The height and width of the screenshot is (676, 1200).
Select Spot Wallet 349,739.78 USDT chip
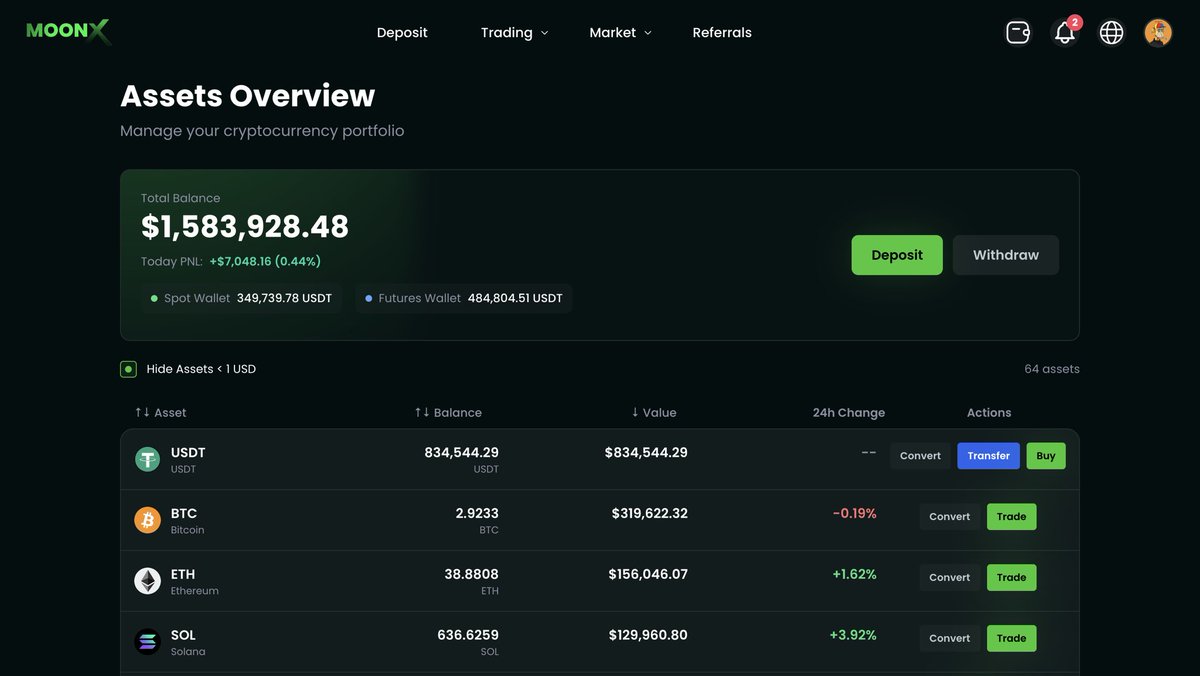coord(241,298)
